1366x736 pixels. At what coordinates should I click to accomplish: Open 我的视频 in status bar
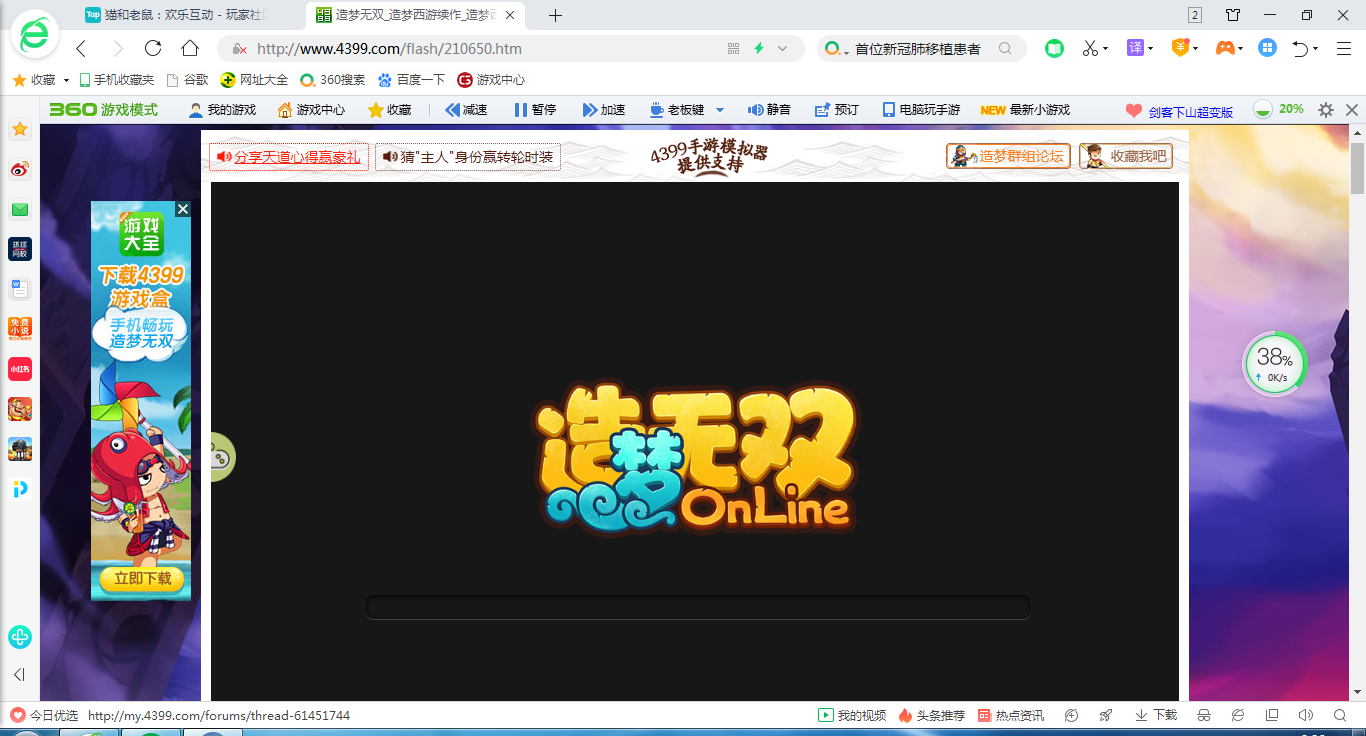pos(853,715)
